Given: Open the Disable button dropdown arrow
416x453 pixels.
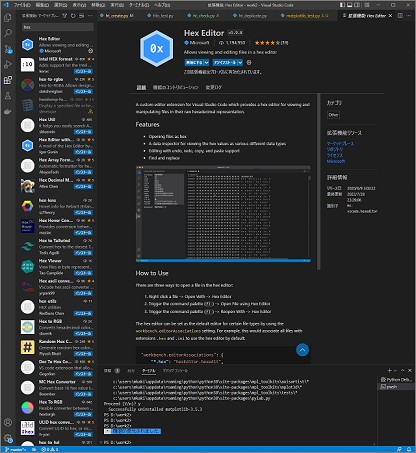Looking at the screenshot, I should pyautogui.click(x=207, y=63).
